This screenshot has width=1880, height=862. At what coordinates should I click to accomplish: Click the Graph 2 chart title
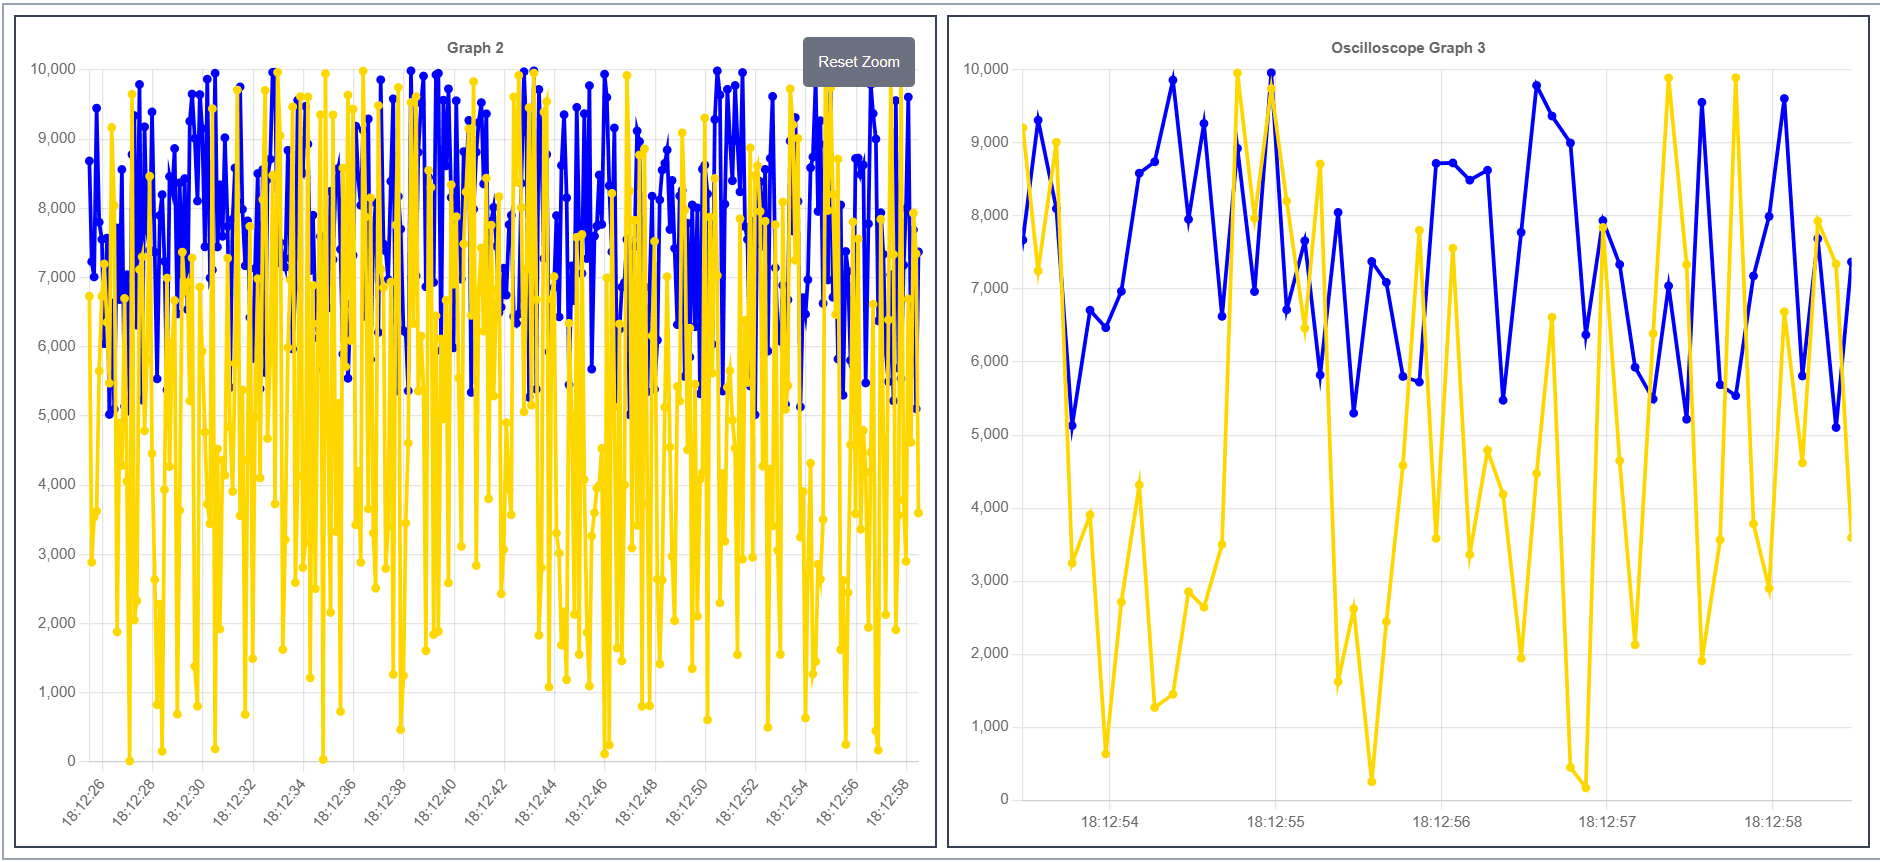475,48
